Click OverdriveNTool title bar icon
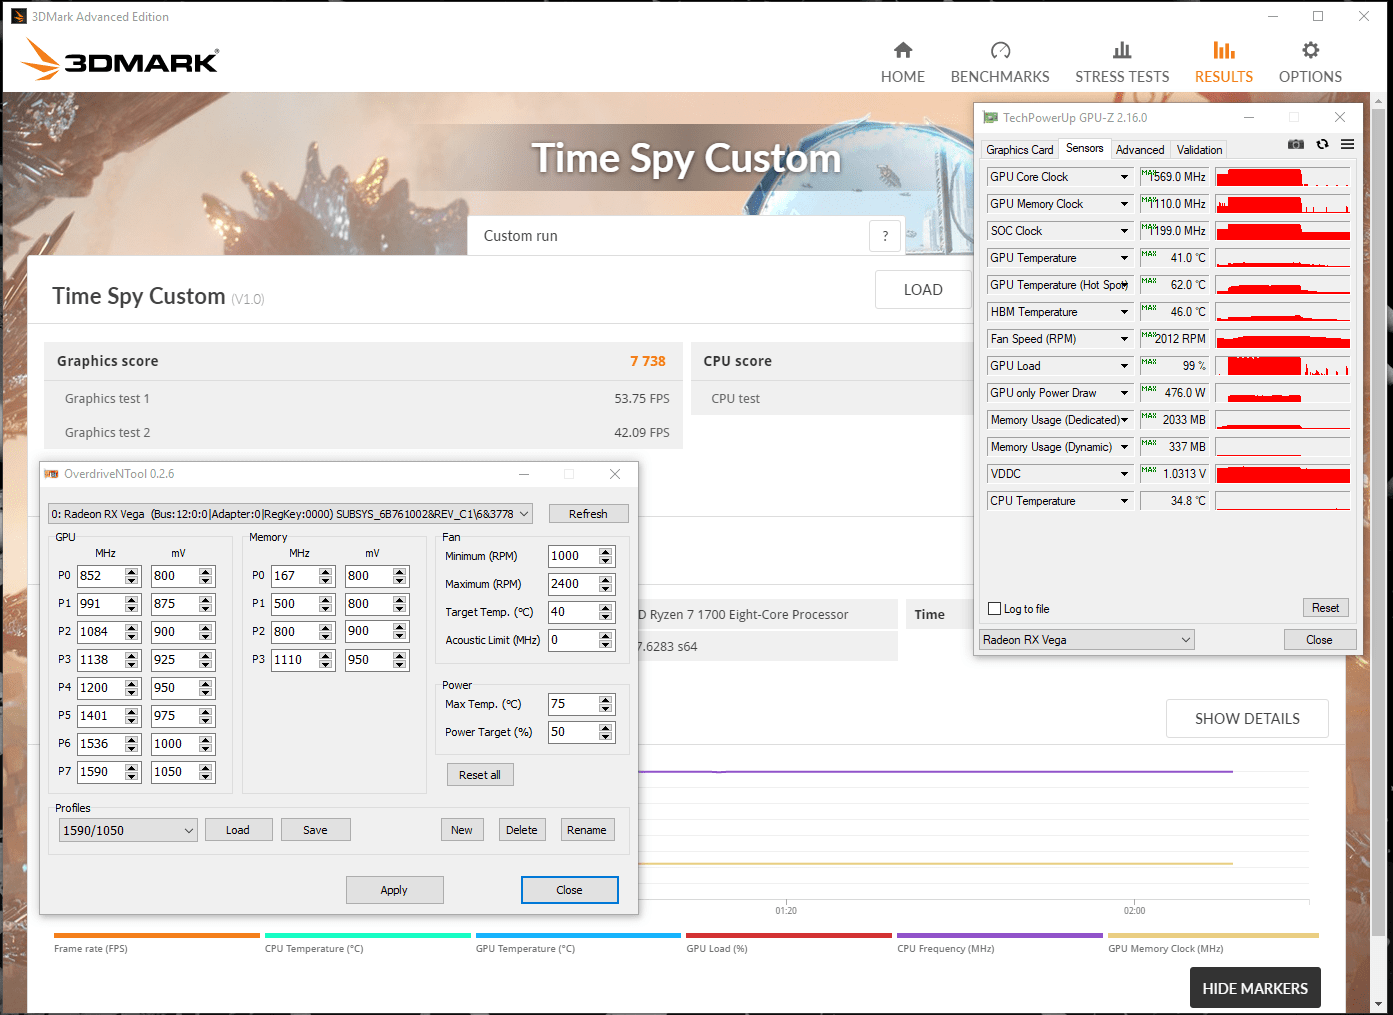1393x1015 pixels. [51, 474]
